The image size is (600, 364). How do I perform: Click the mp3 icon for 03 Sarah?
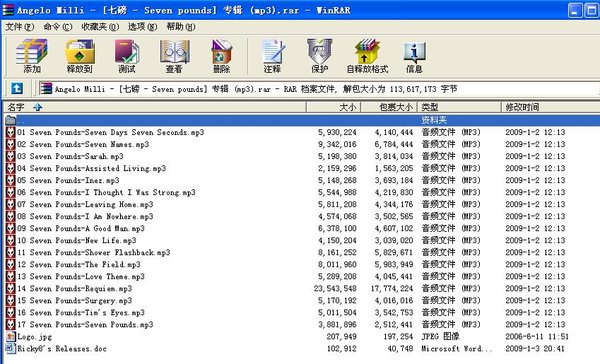(x=10, y=157)
